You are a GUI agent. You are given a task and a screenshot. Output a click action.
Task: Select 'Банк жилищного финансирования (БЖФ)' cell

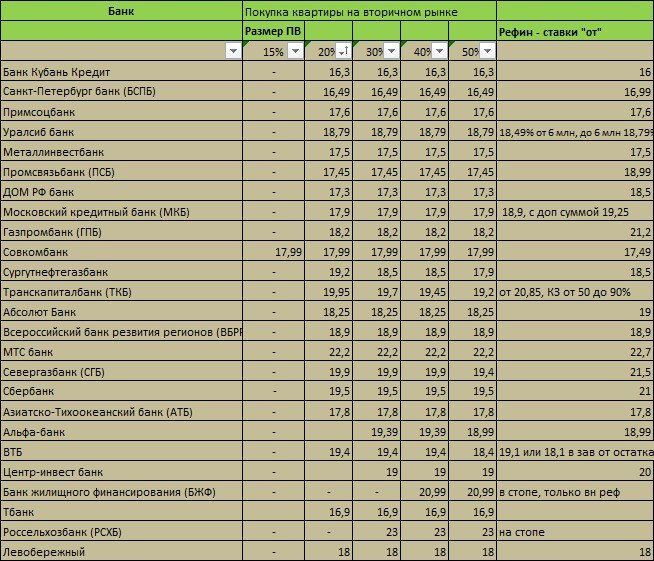tap(121, 492)
